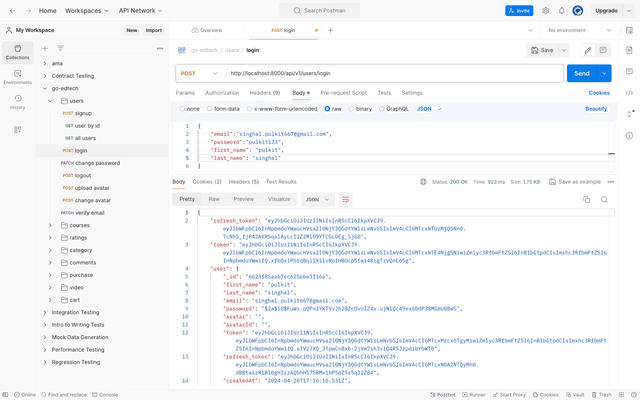
Task: Open the comments icon beside pencil
Action: (603, 50)
